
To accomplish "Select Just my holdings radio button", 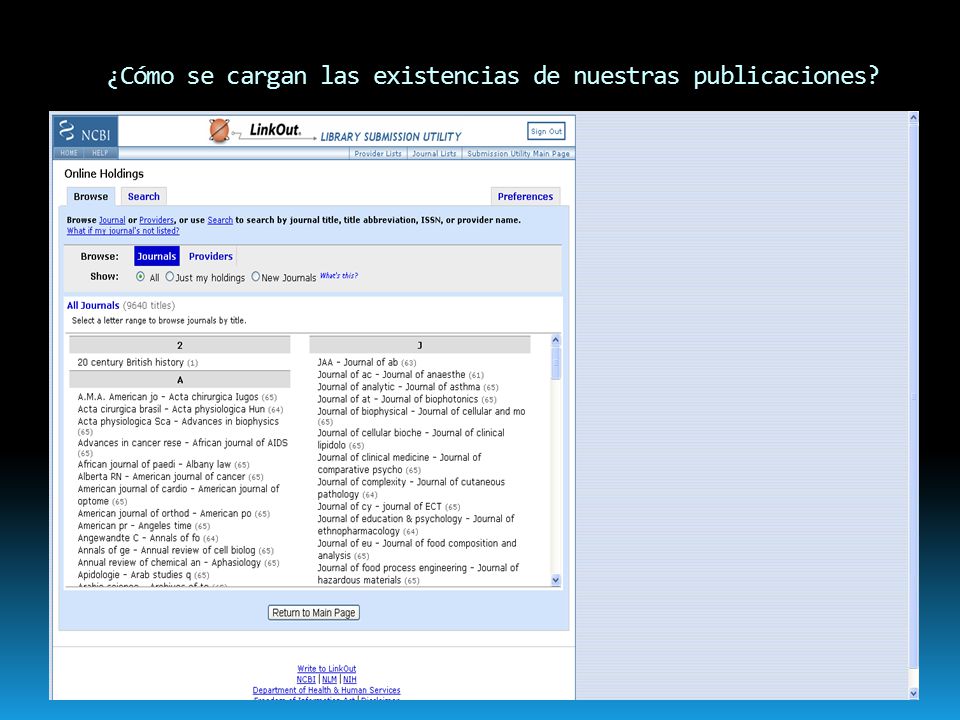I will coord(170,277).
